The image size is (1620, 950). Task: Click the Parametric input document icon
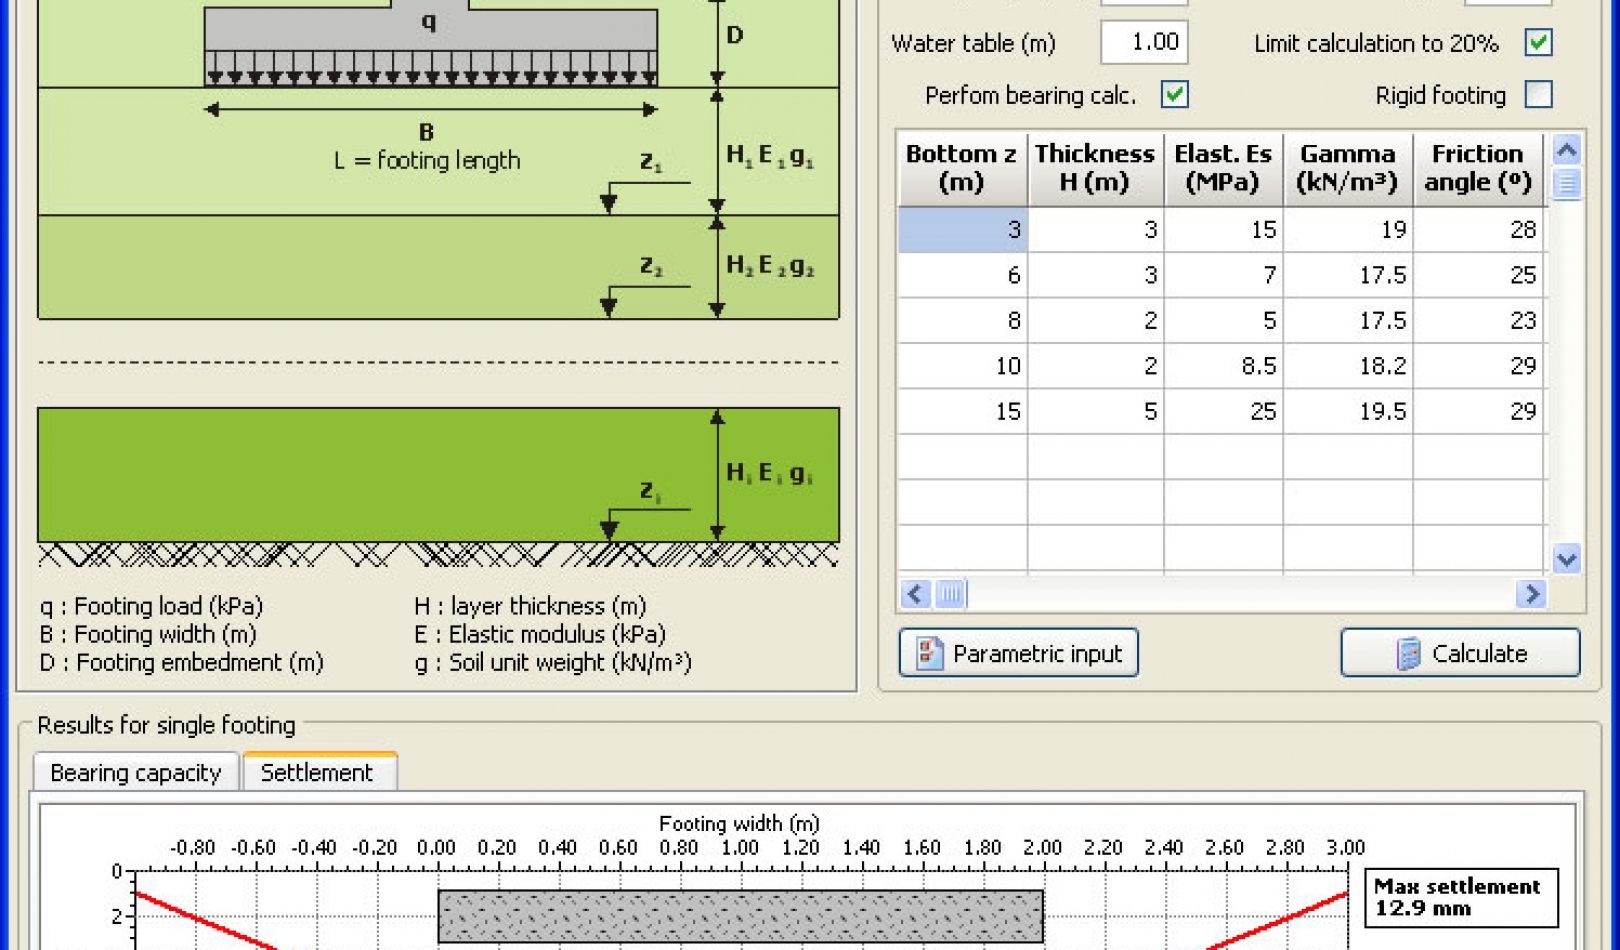coord(928,653)
